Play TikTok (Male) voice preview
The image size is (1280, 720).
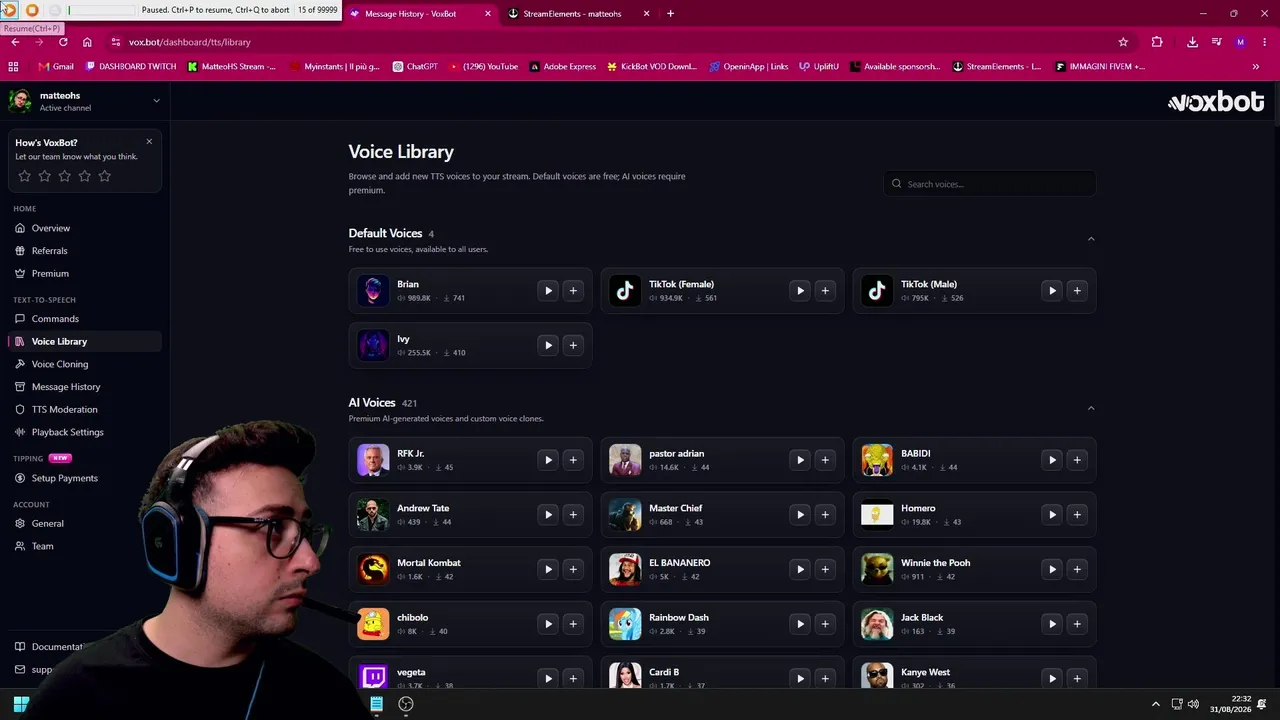1052,291
